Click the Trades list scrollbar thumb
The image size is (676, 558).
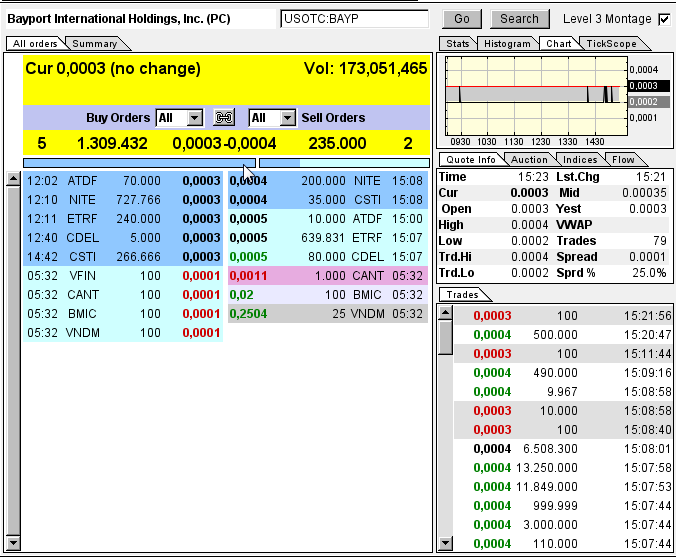point(445,338)
